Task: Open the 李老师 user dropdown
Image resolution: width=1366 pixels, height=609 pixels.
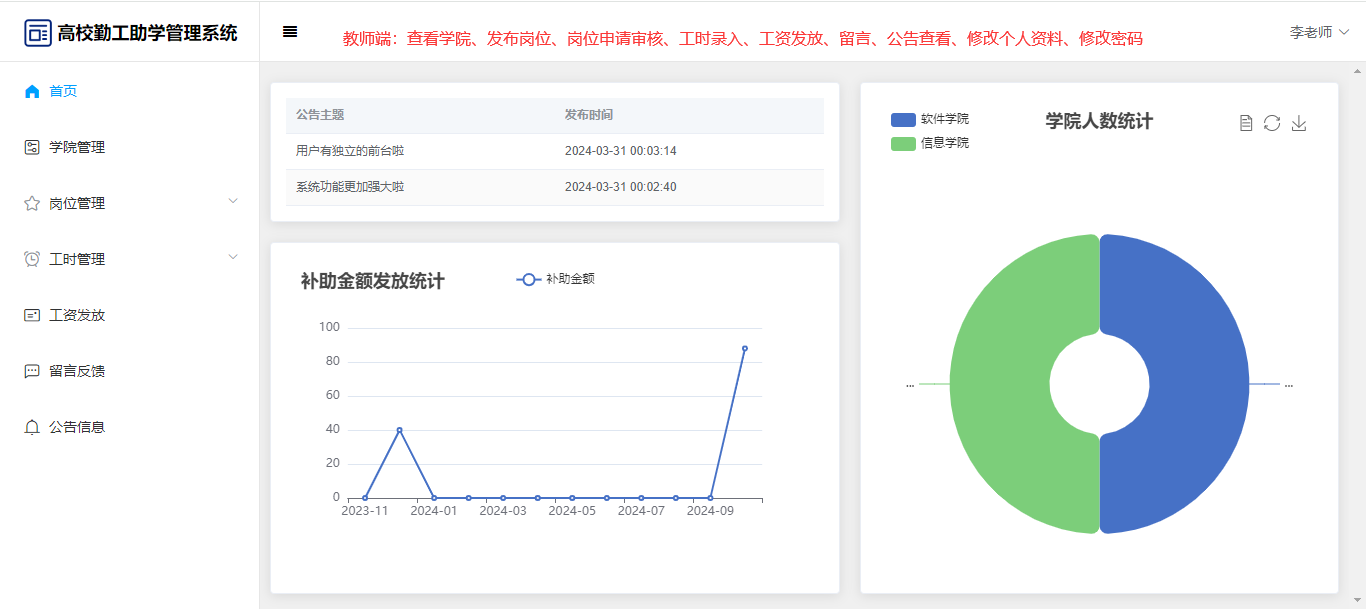Action: click(1318, 32)
